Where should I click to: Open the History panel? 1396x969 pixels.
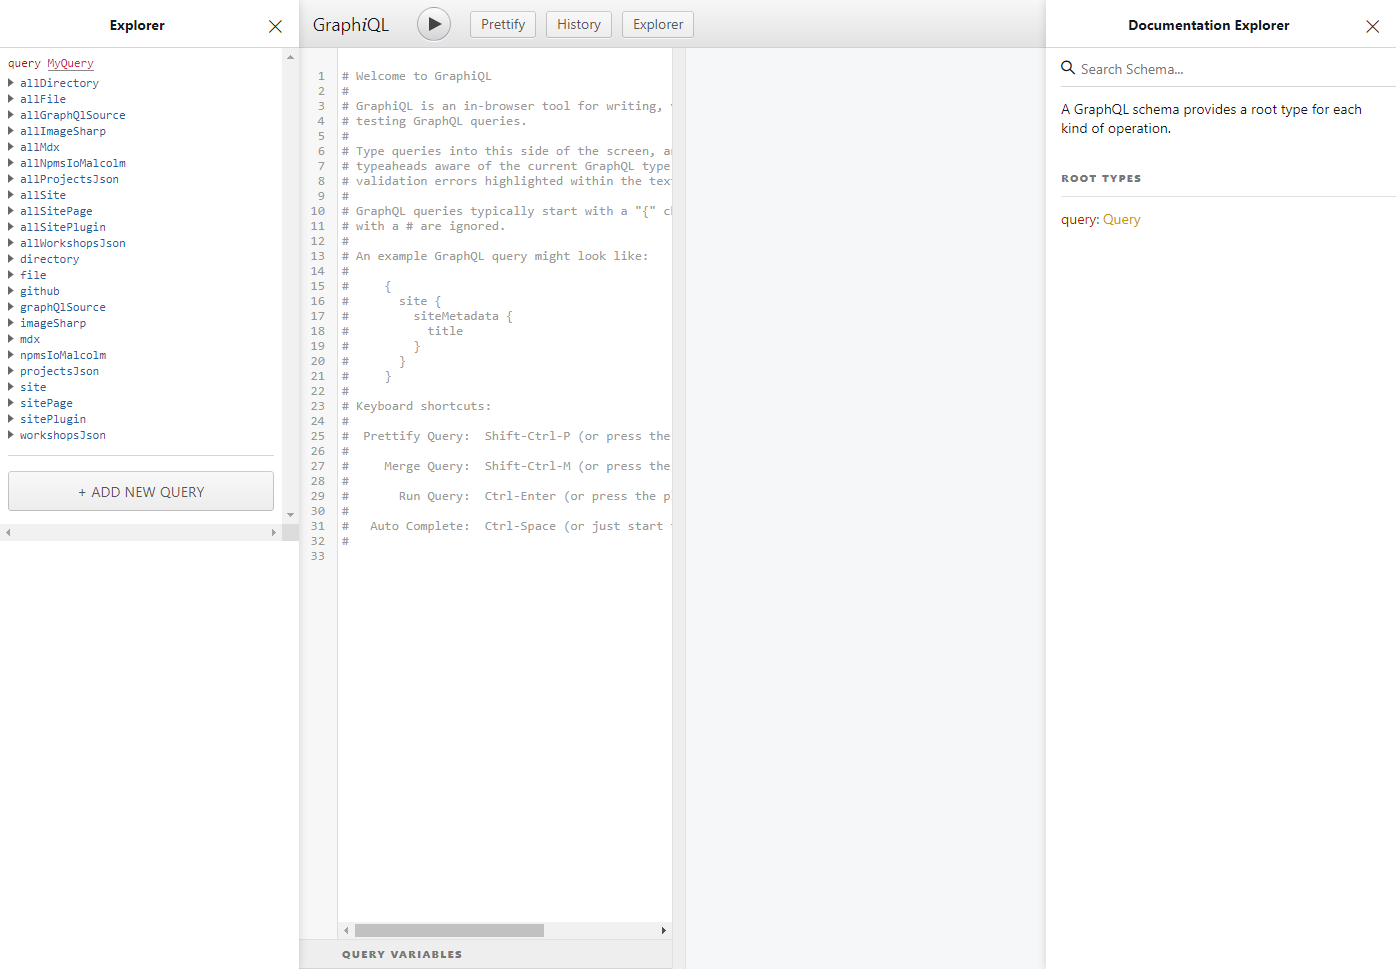[579, 24]
